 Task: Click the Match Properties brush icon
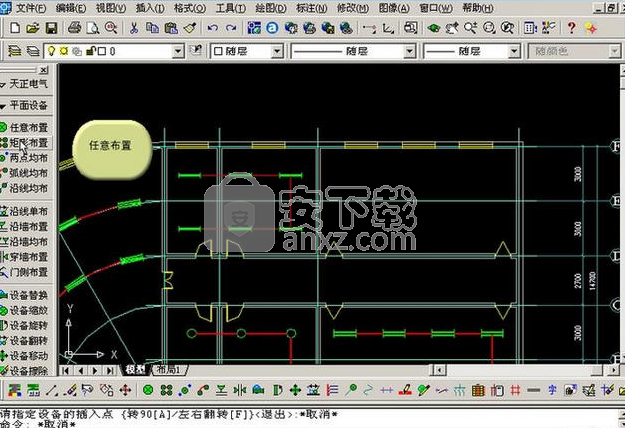click(x=190, y=28)
